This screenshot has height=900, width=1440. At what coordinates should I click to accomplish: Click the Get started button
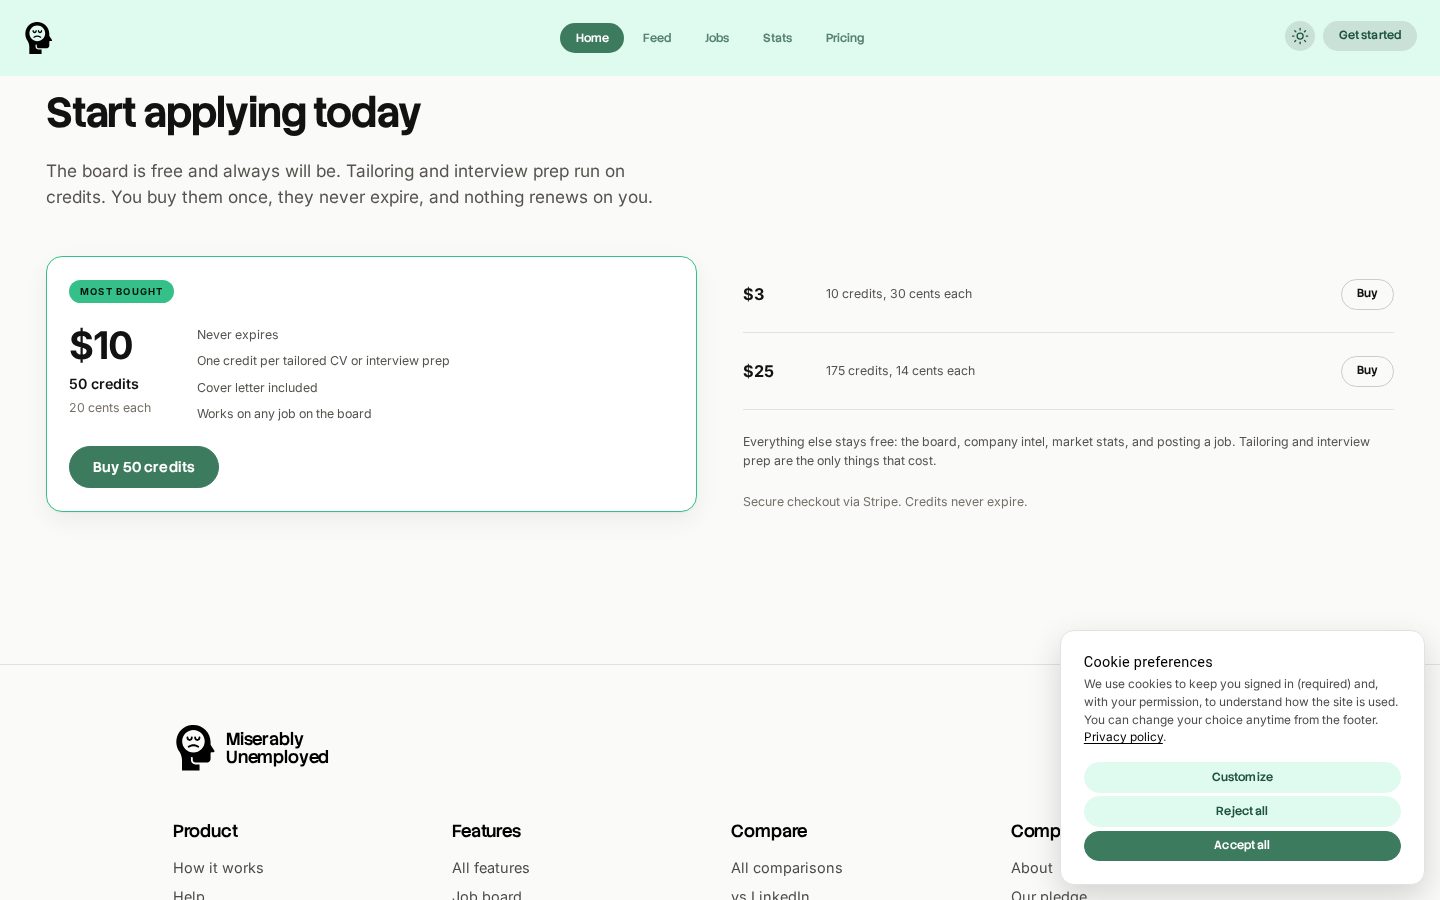(1370, 36)
